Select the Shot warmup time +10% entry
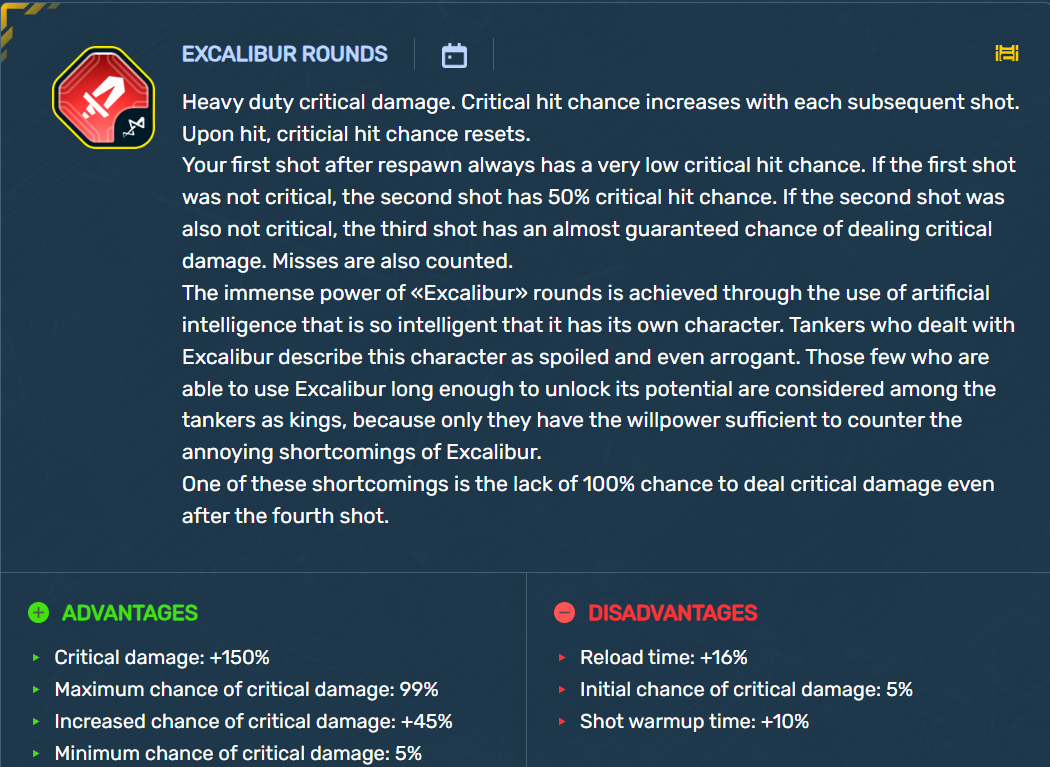 (694, 721)
